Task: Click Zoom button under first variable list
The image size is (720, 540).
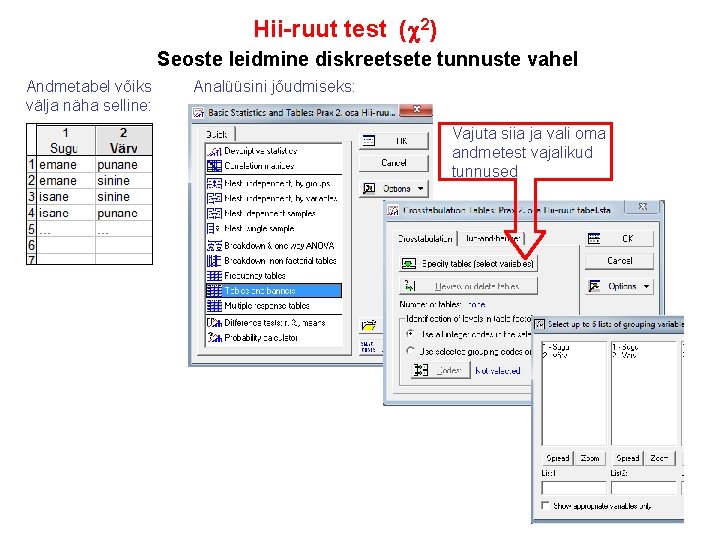Action: 590,458
